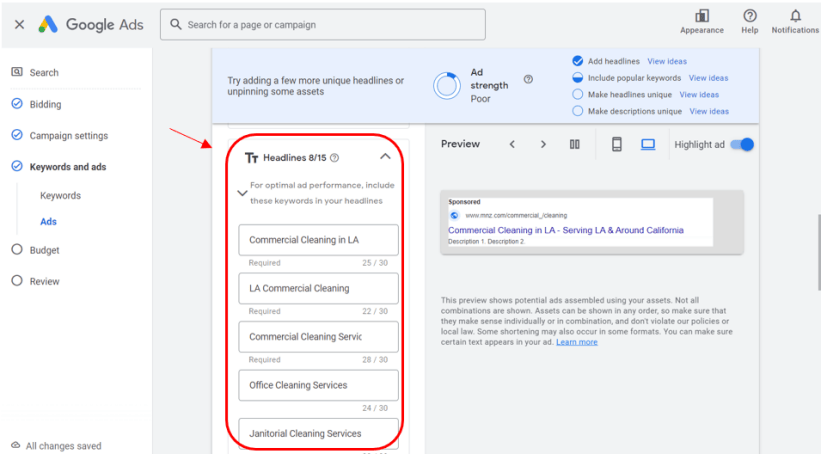This screenshot has height=454, width=821.
Task: Click the Ad strength help icon
Action: point(528,80)
